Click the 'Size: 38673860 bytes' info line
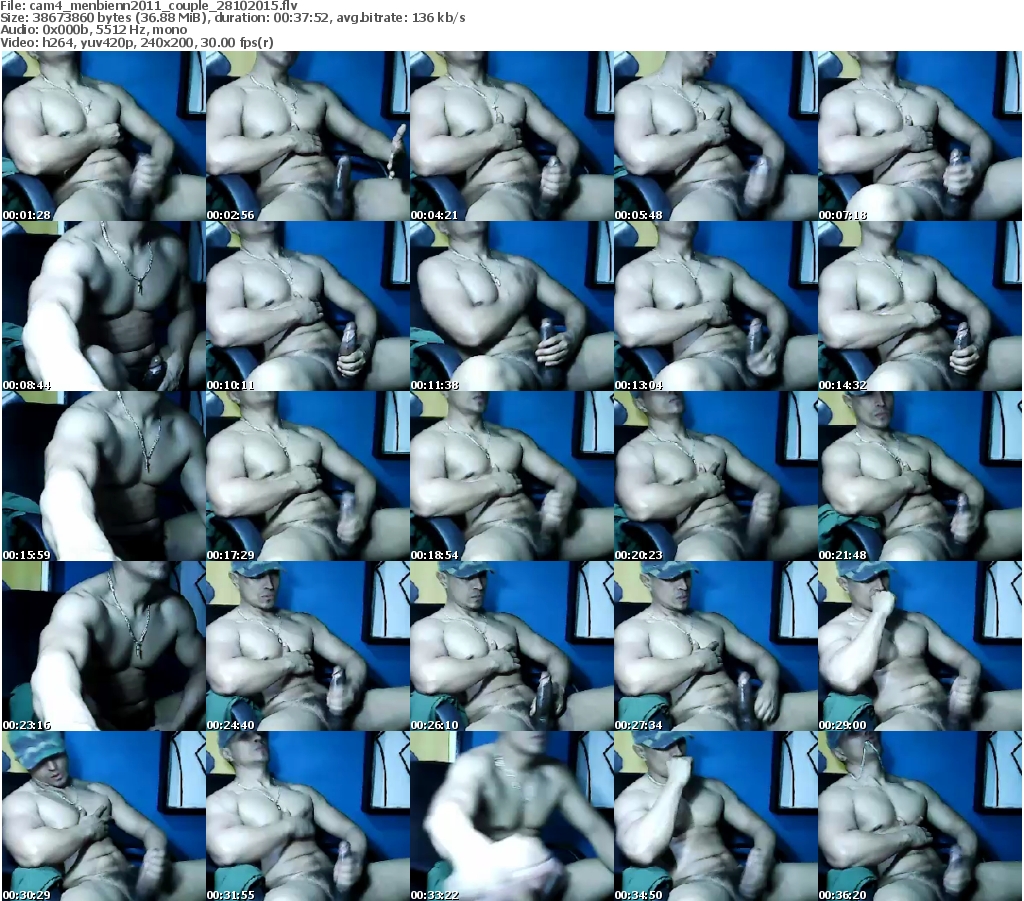This screenshot has height=901, width=1024. click(233, 18)
